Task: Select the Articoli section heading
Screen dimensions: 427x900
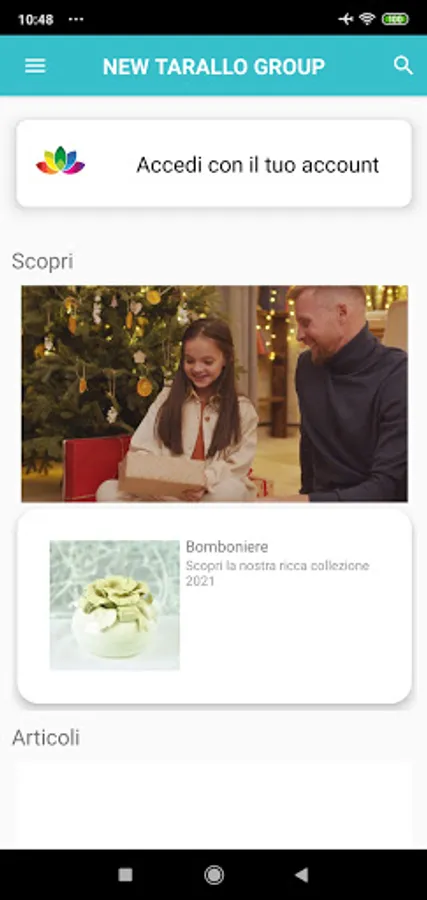Action: point(46,738)
